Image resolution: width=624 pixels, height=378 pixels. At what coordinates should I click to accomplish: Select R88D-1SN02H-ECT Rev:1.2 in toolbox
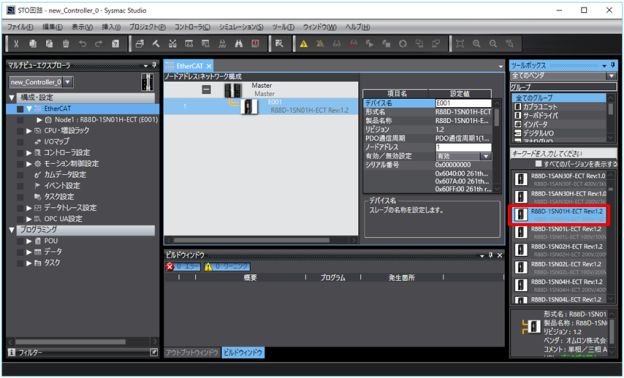coord(560,249)
